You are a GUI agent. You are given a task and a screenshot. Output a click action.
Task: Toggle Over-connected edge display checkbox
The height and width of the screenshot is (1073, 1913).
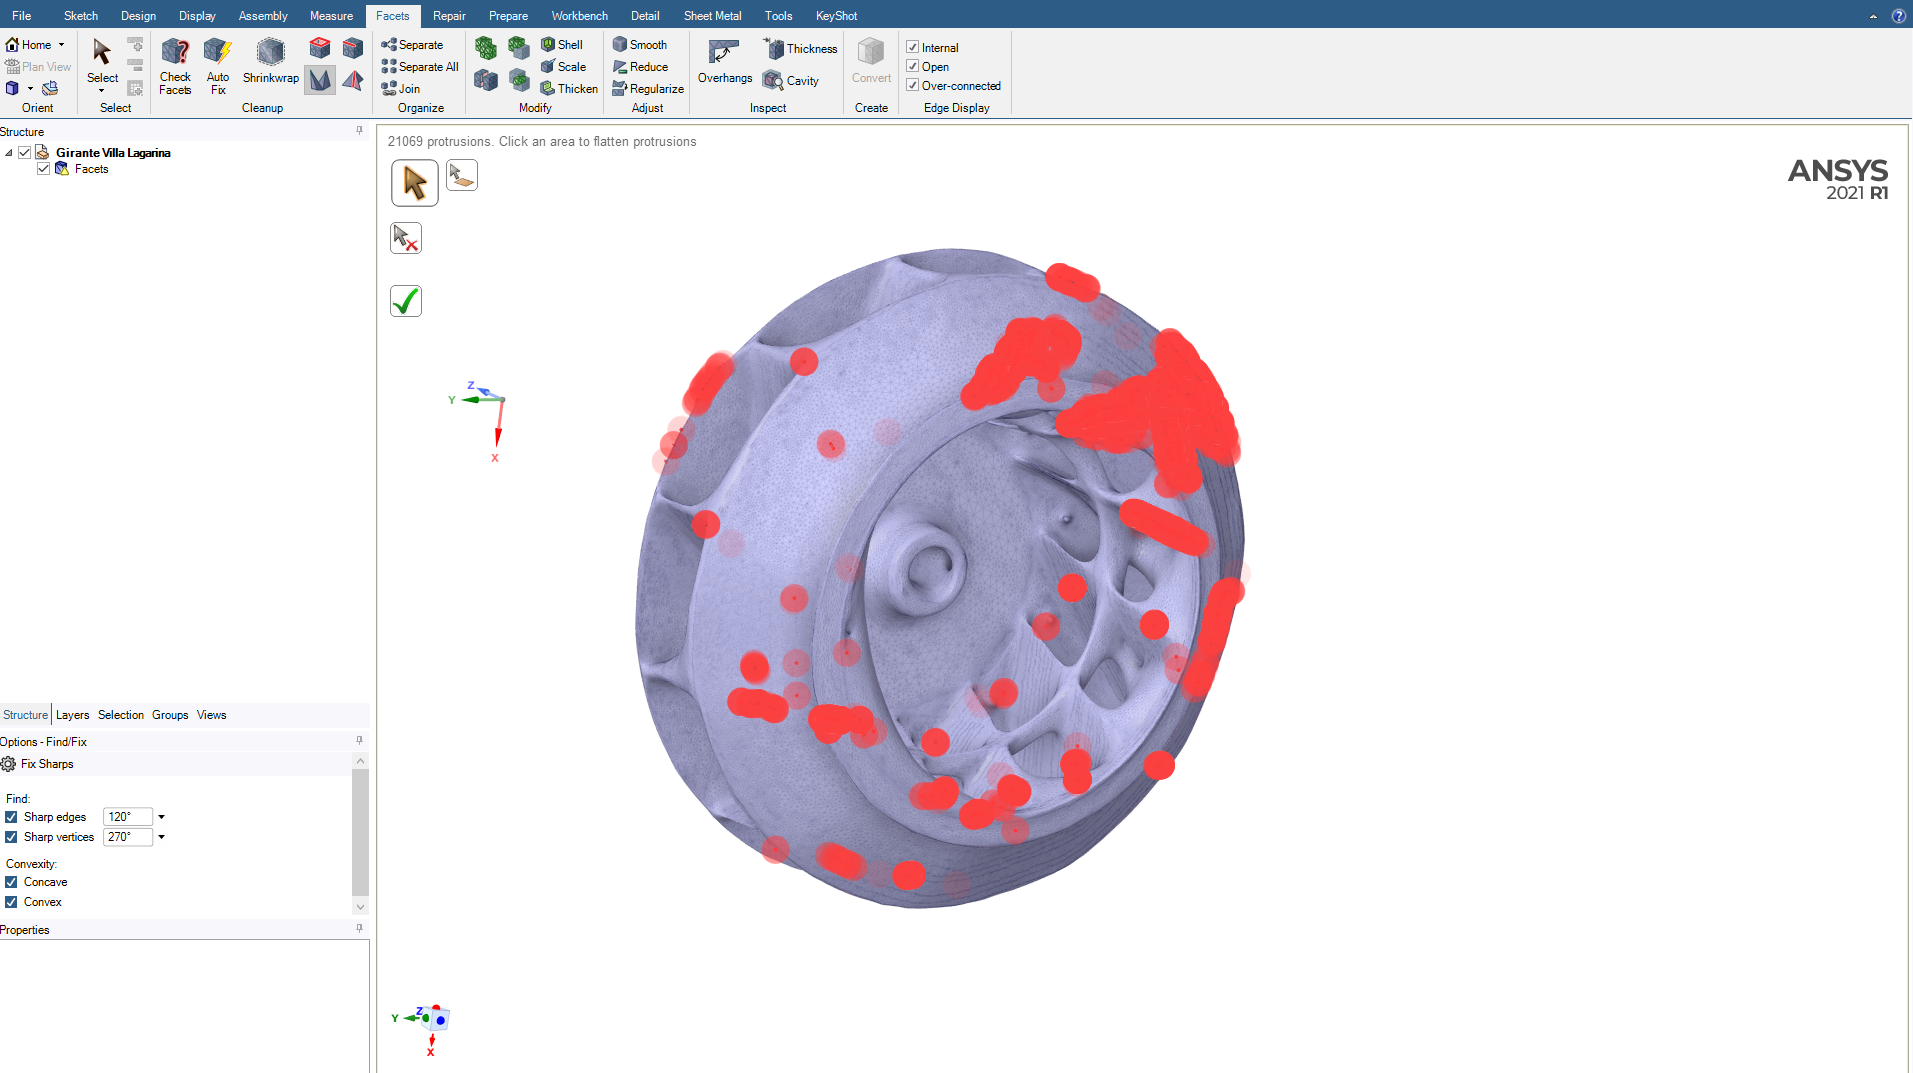[x=912, y=85]
